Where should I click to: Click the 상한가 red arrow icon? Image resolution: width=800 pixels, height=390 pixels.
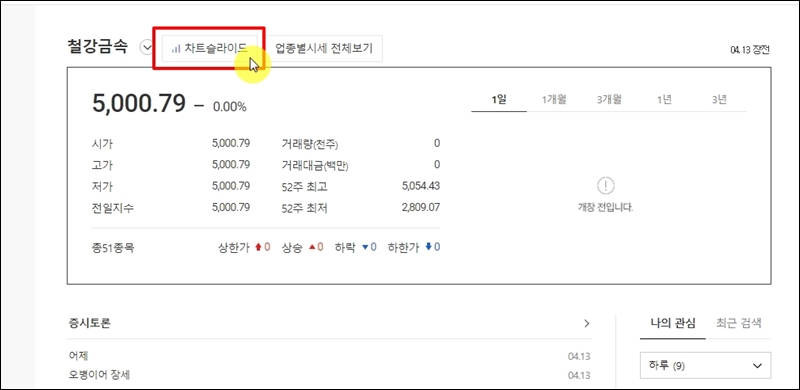click(258, 248)
